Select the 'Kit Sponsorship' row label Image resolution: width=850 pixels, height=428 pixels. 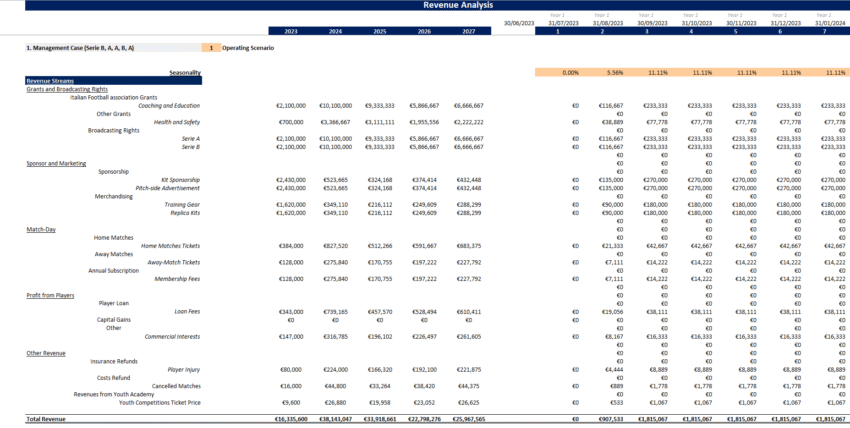click(181, 180)
